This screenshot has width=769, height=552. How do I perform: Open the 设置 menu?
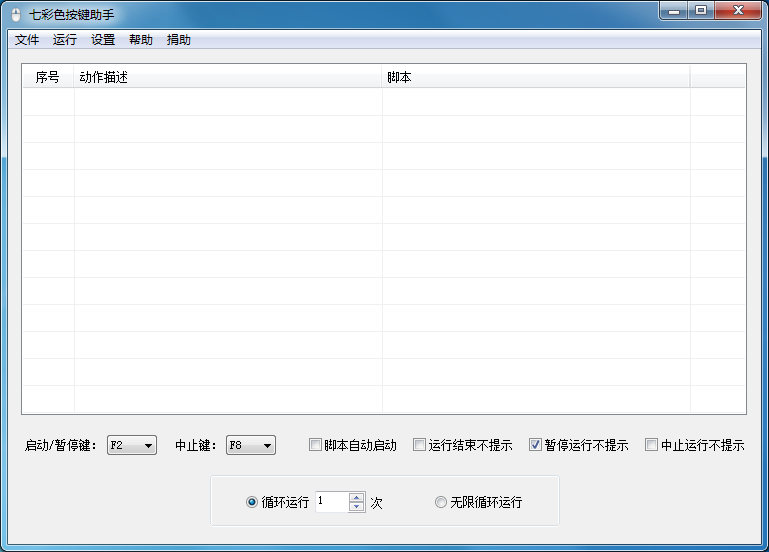point(103,40)
